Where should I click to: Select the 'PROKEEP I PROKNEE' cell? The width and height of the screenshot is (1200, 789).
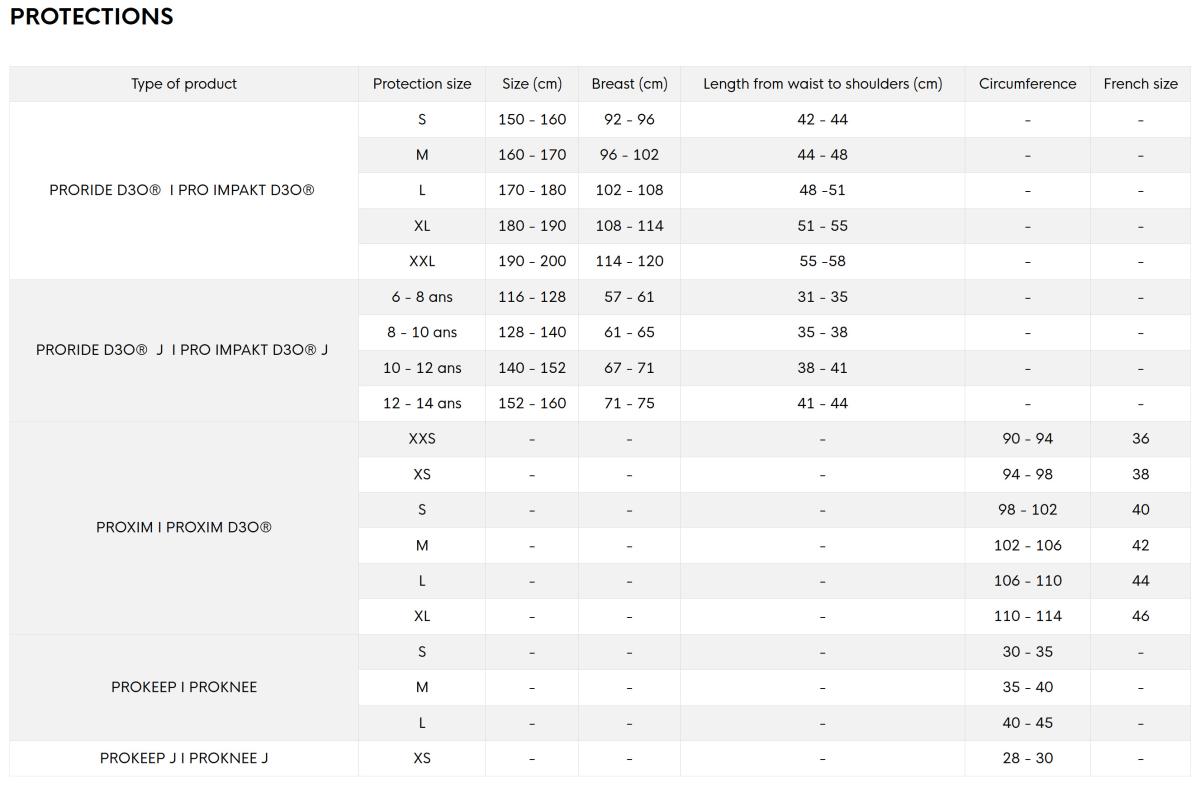tap(184, 687)
